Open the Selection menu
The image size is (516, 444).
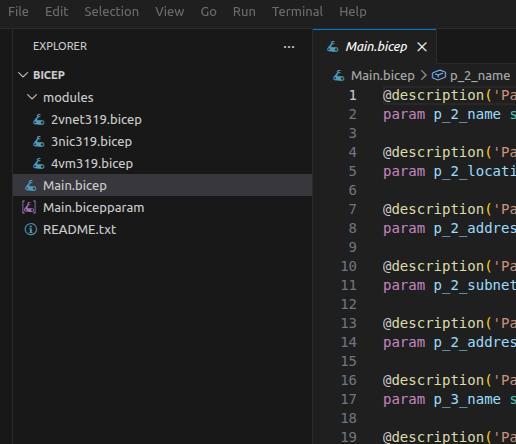click(x=111, y=12)
